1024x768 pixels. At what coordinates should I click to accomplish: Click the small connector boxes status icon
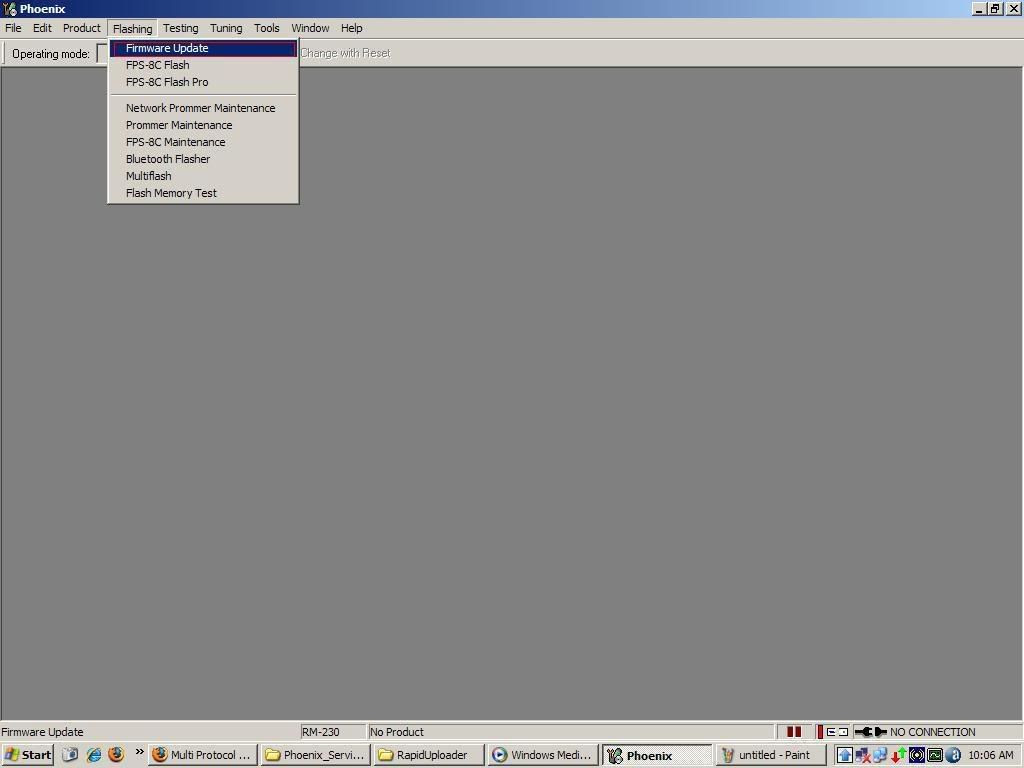(x=837, y=732)
